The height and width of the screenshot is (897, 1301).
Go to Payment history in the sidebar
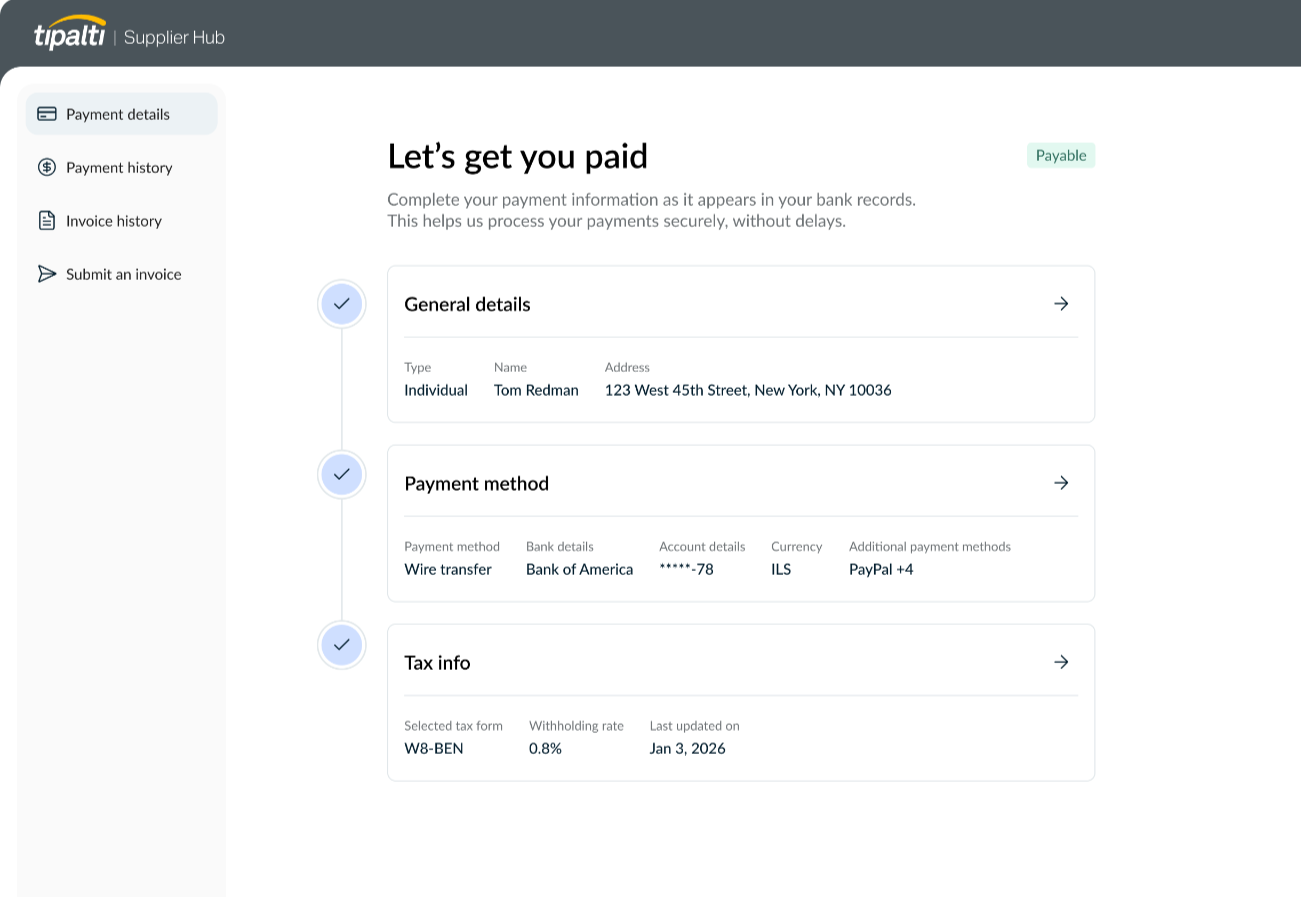click(x=121, y=167)
